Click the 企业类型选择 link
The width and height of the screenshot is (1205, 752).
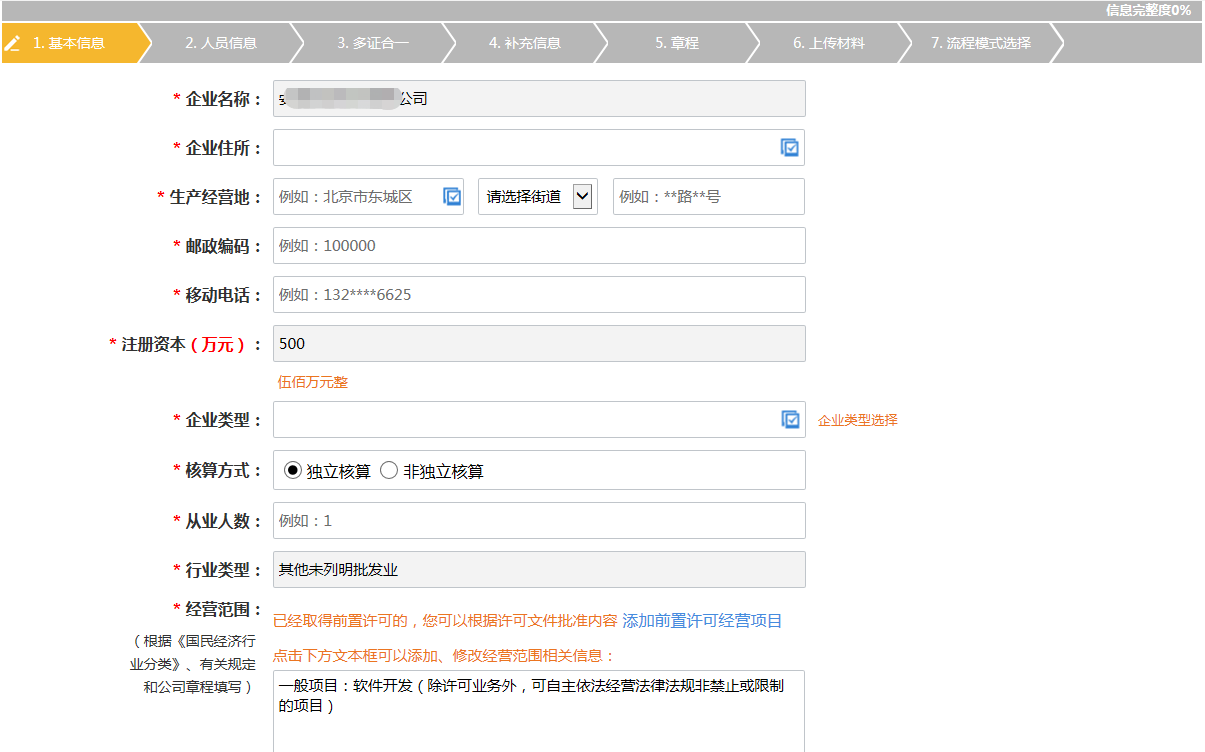click(857, 420)
